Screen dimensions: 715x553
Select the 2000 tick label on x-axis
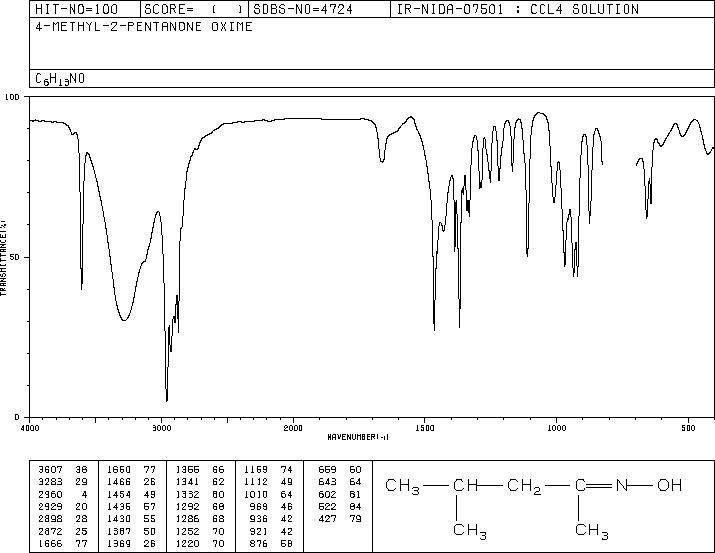pyautogui.click(x=293, y=428)
